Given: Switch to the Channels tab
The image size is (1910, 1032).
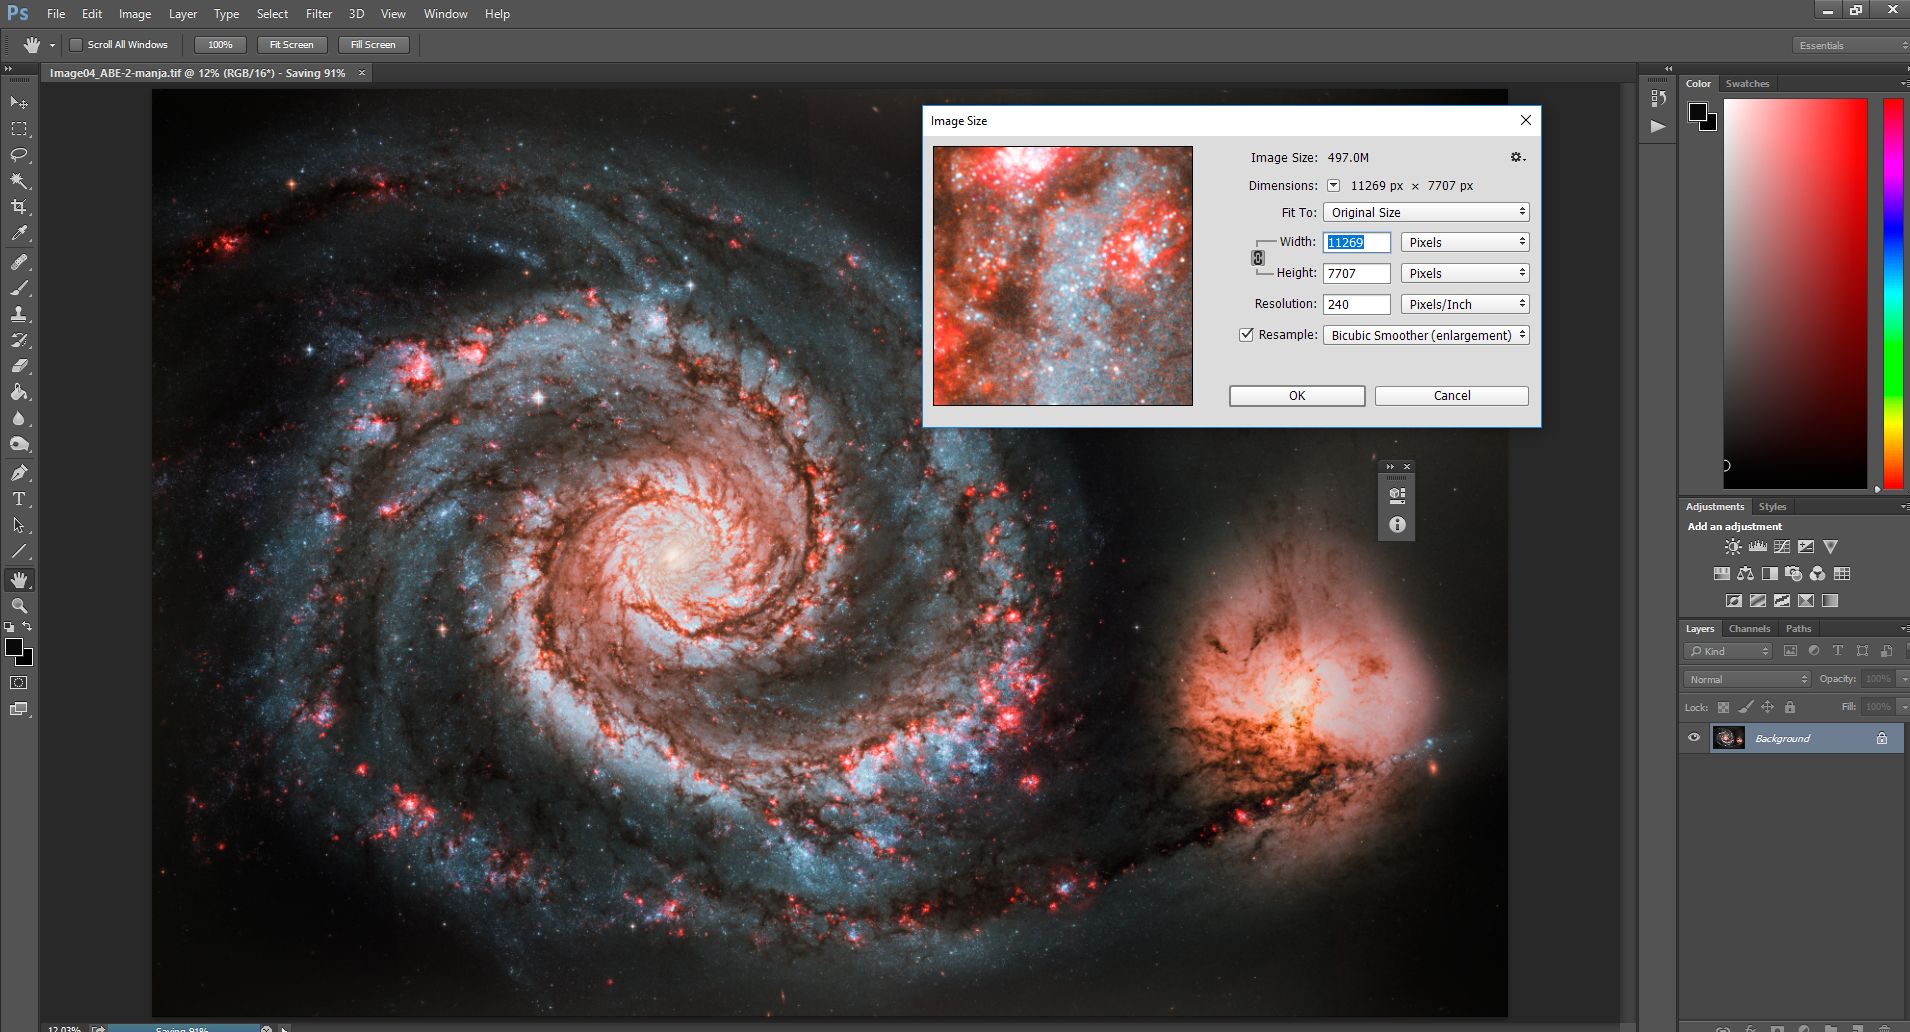Looking at the screenshot, I should tap(1749, 629).
